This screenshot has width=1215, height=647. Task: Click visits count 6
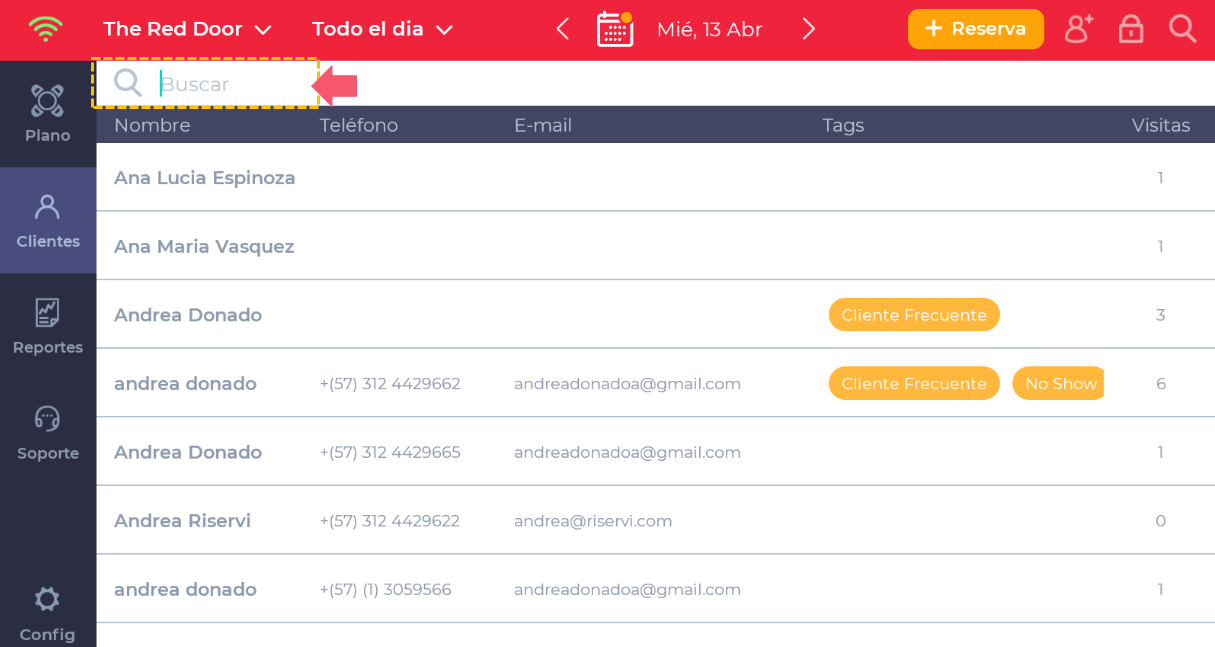pos(1161,384)
